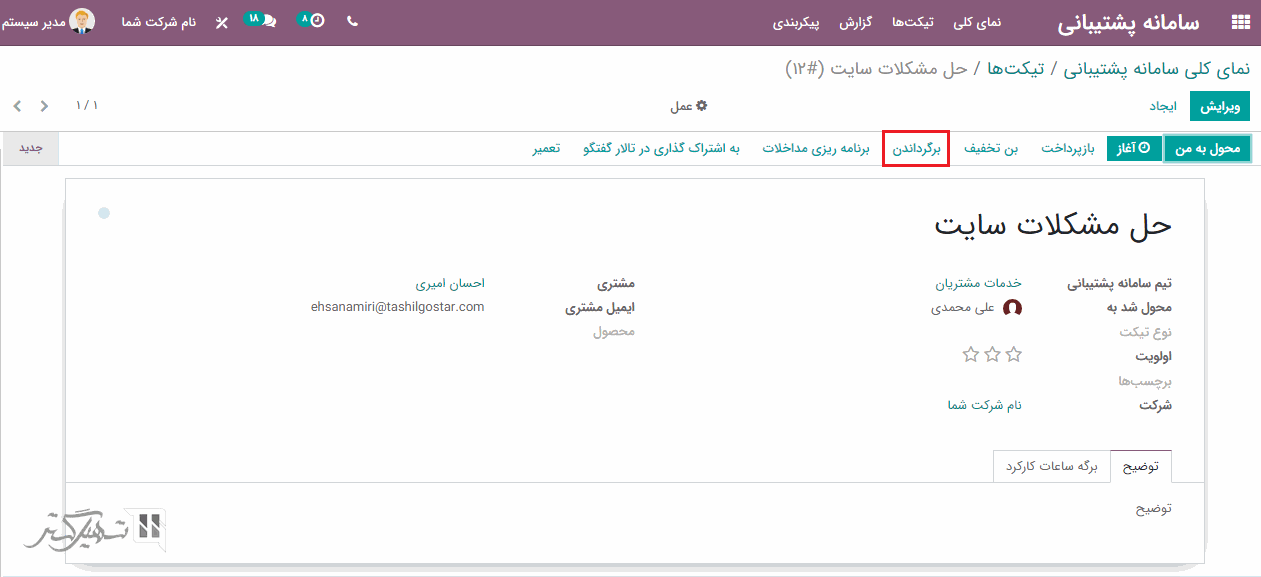Screen dimensions: 1261x577
Task: Select the جدید stage in status bar
Action: pyautogui.click(x=31, y=148)
